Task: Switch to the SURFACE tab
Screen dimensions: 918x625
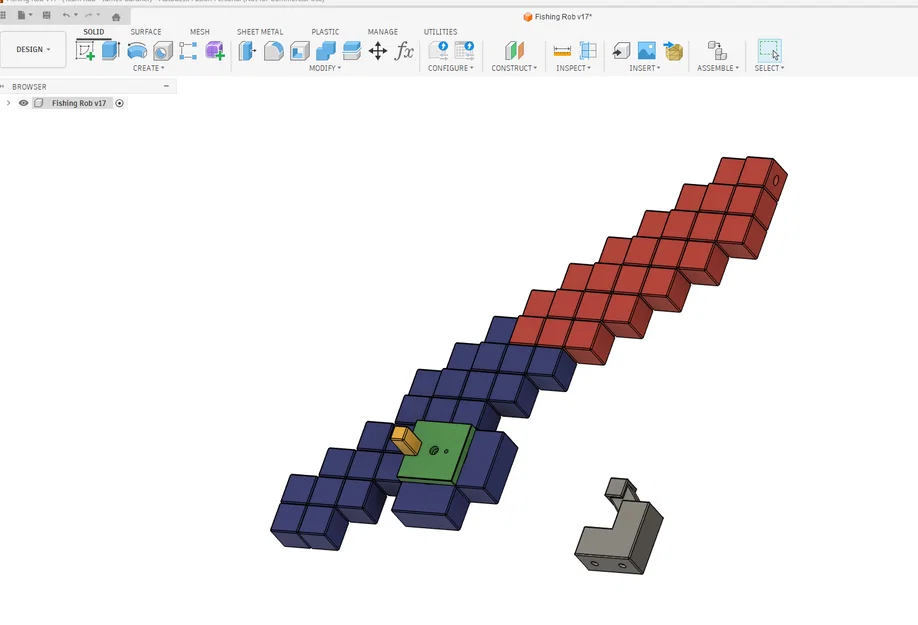Action: coord(146,32)
